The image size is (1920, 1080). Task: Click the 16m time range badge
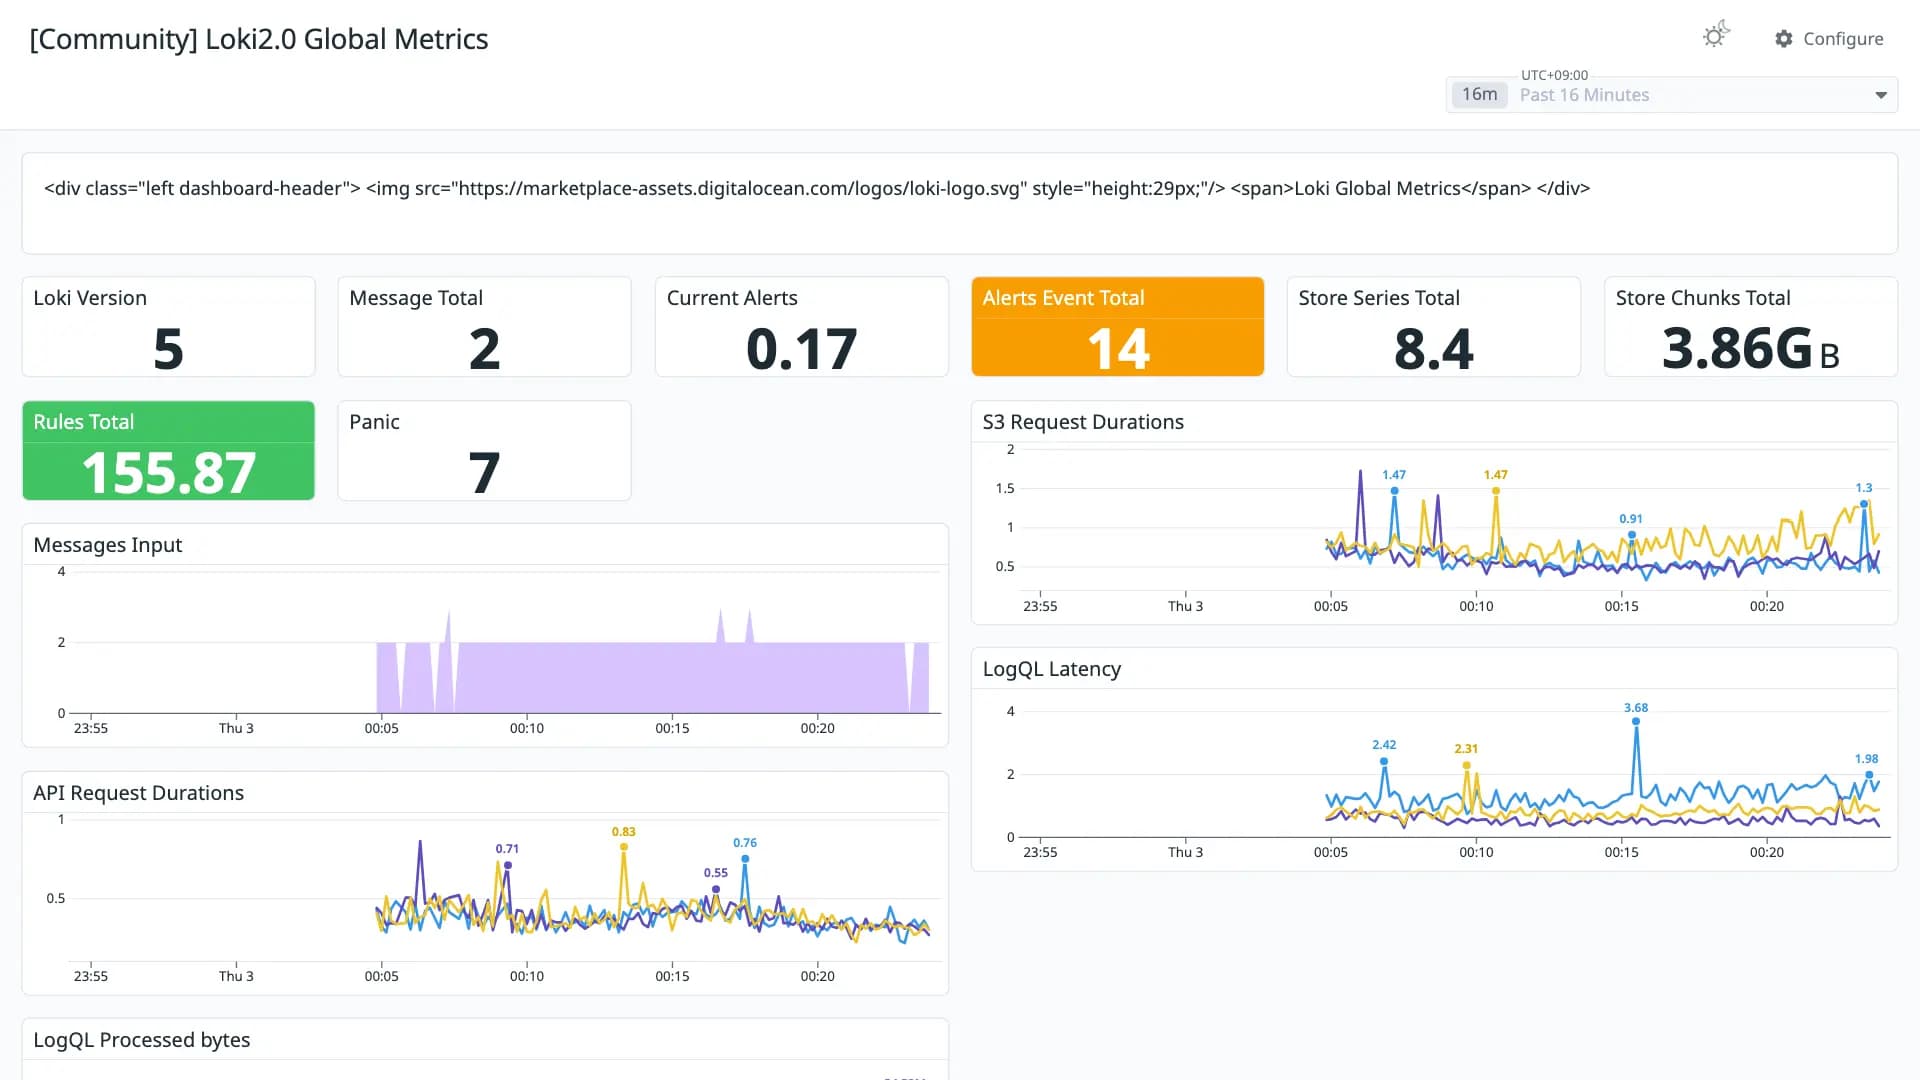tap(1479, 94)
